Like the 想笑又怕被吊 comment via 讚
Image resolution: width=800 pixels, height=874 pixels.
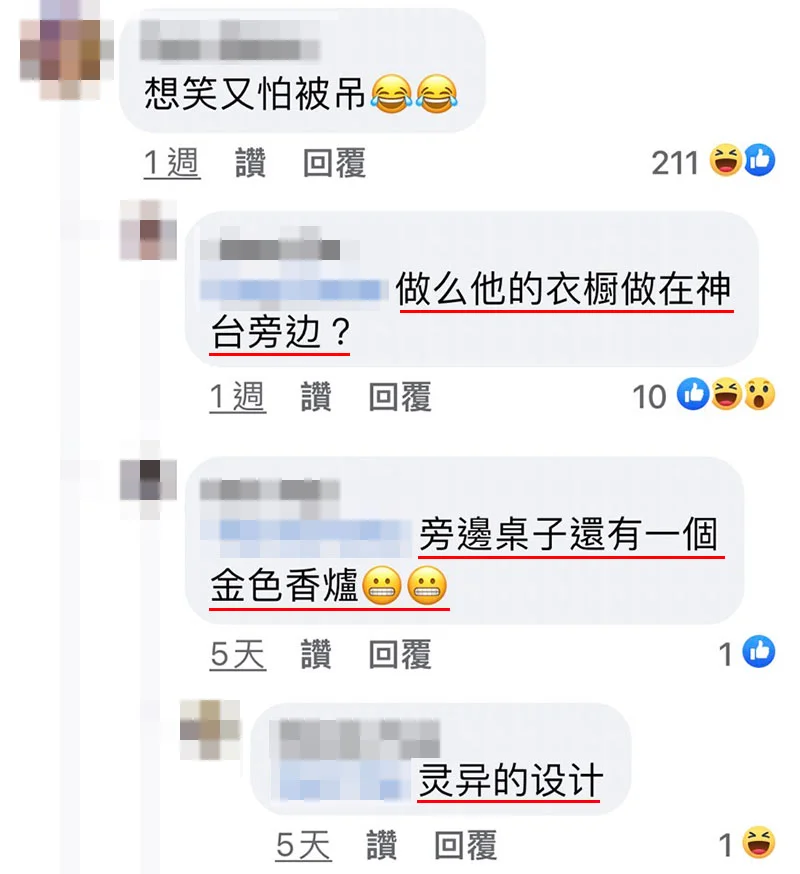(250, 163)
